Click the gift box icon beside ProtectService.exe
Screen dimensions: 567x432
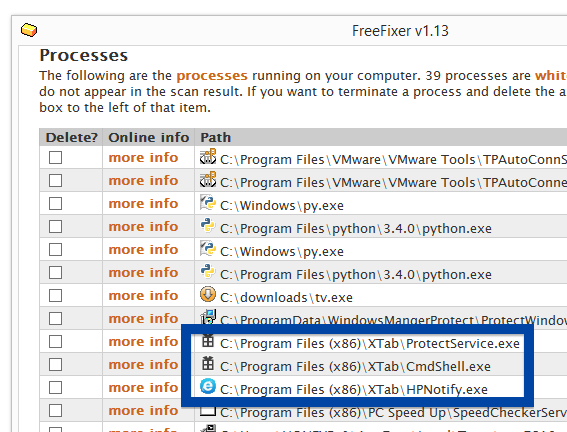(x=208, y=341)
